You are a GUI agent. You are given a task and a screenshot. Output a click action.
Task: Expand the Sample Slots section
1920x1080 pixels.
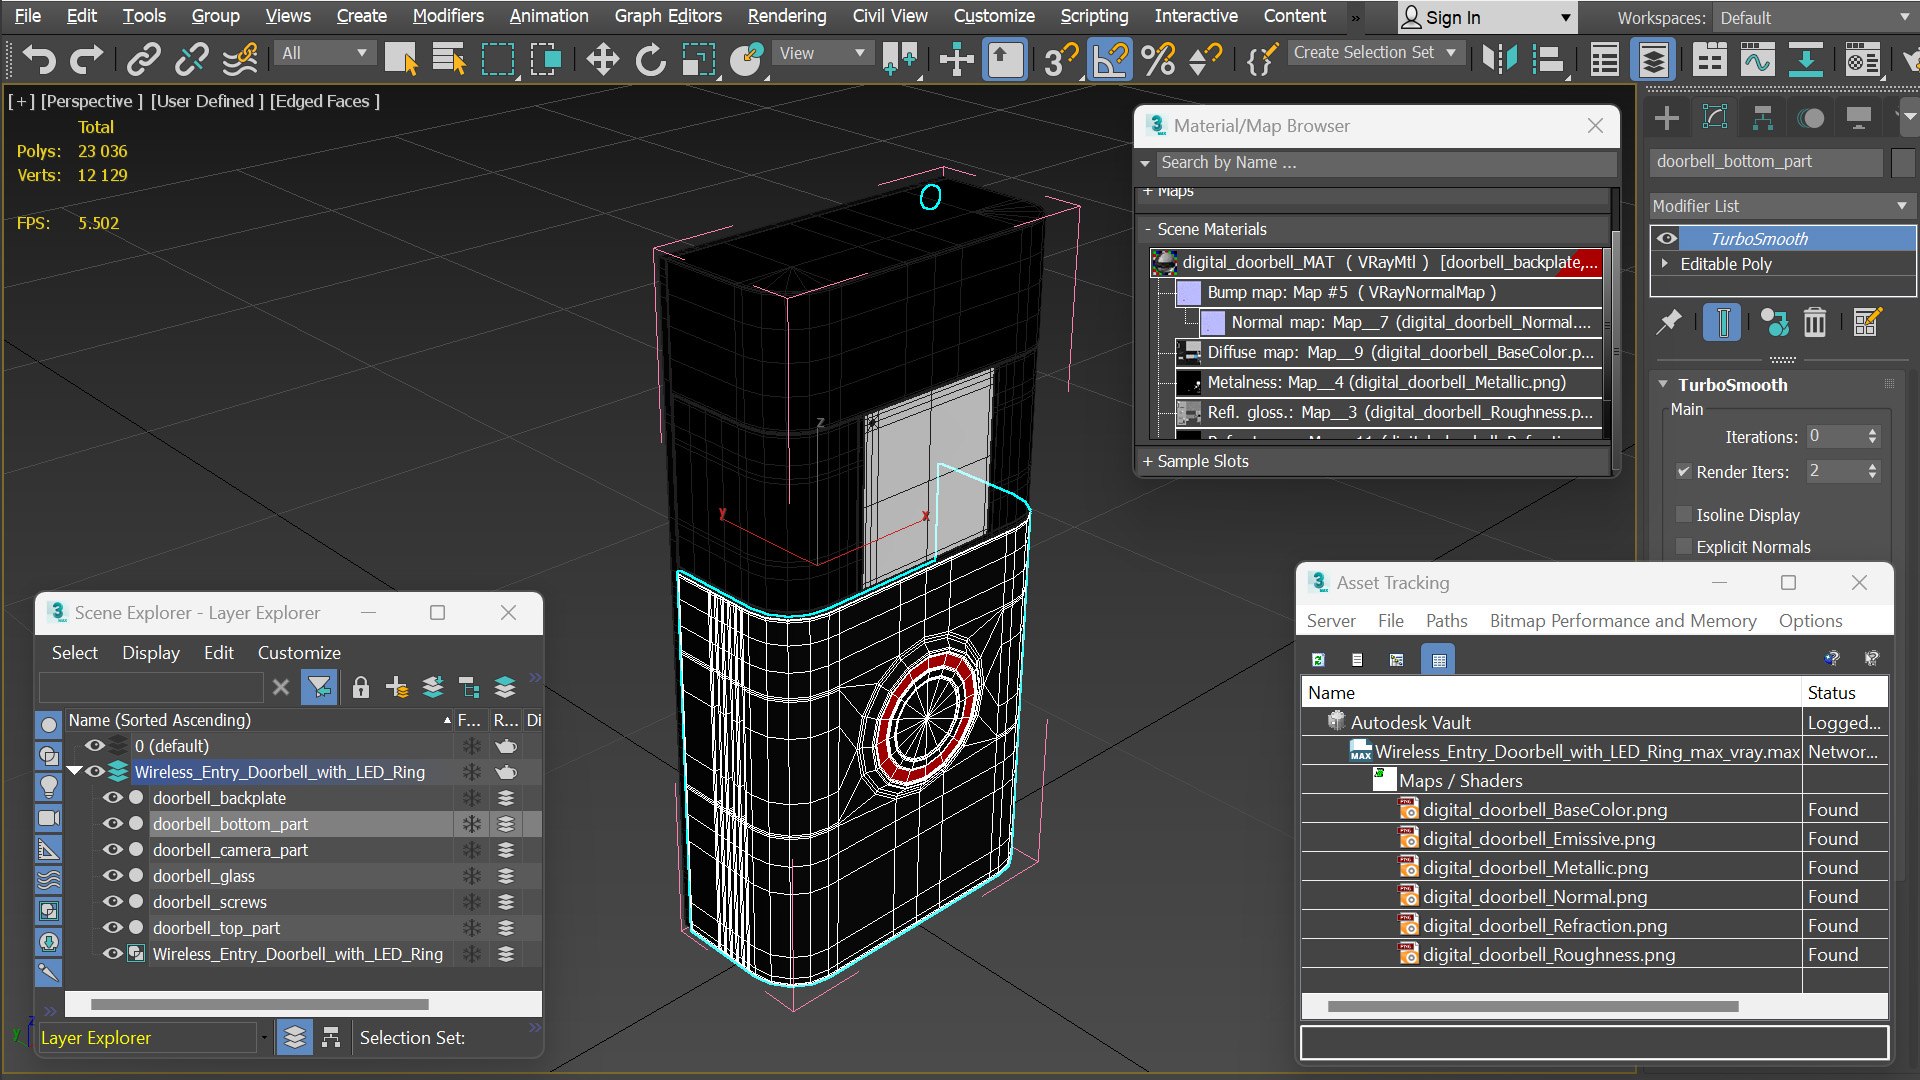(x=1147, y=461)
